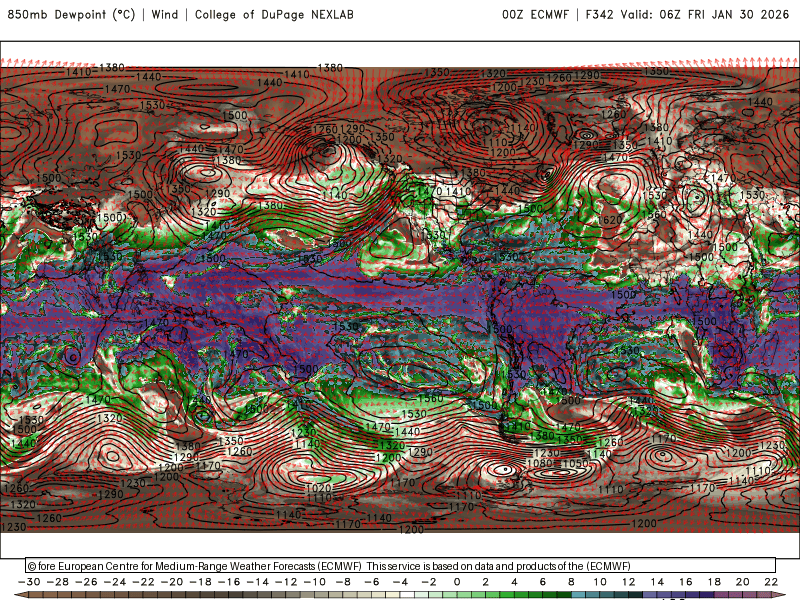Click the '12' colorbar scale label
The width and height of the screenshot is (800, 600).
click(x=629, y=582)
